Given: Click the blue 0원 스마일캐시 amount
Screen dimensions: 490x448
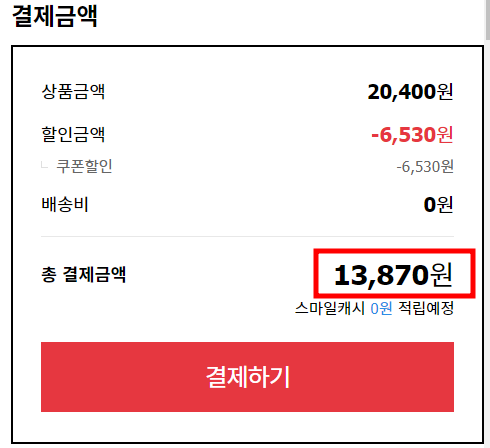Looking at the screenshot, I should pos(381,308).
